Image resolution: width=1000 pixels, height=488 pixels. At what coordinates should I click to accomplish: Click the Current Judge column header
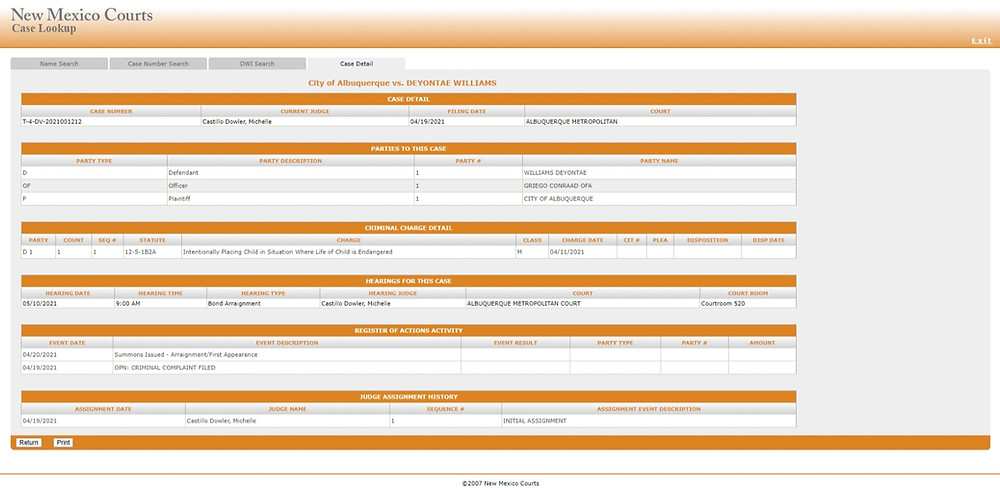click(304, 112)
